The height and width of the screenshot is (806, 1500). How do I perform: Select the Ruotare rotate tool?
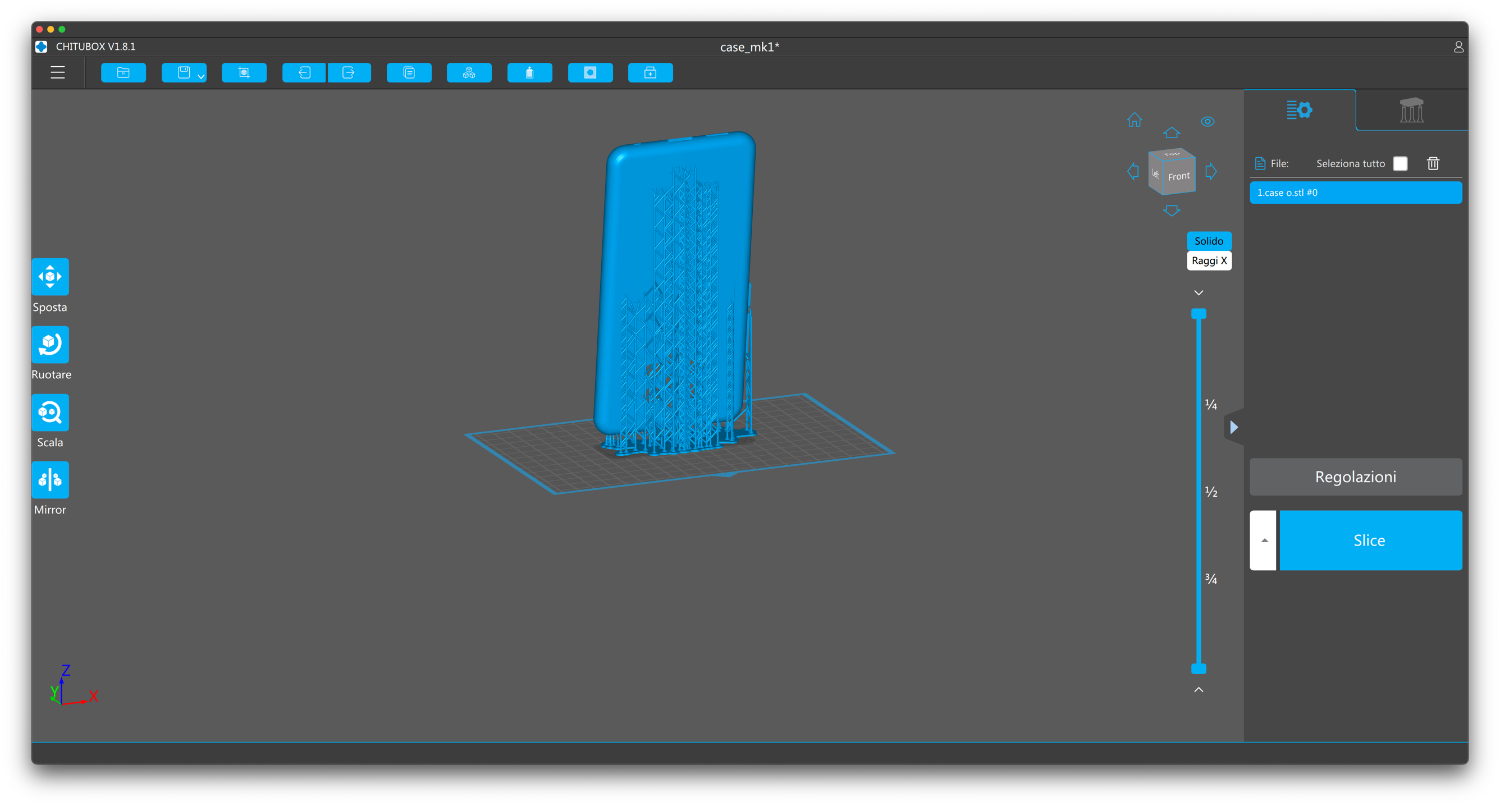coord(50,344)
